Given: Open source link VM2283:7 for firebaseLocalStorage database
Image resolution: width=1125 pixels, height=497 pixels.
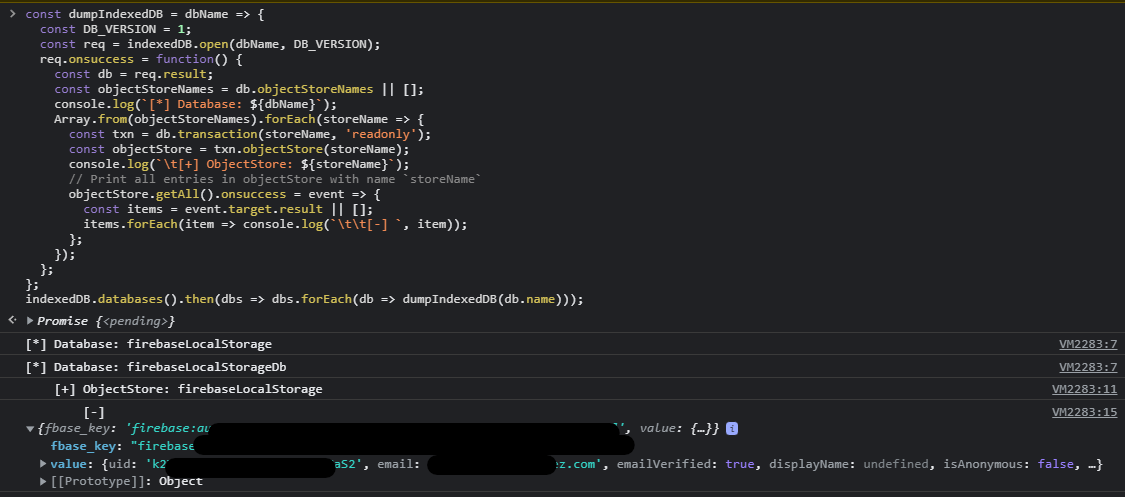Looking at the screenshot, I should click(1088, 344).
